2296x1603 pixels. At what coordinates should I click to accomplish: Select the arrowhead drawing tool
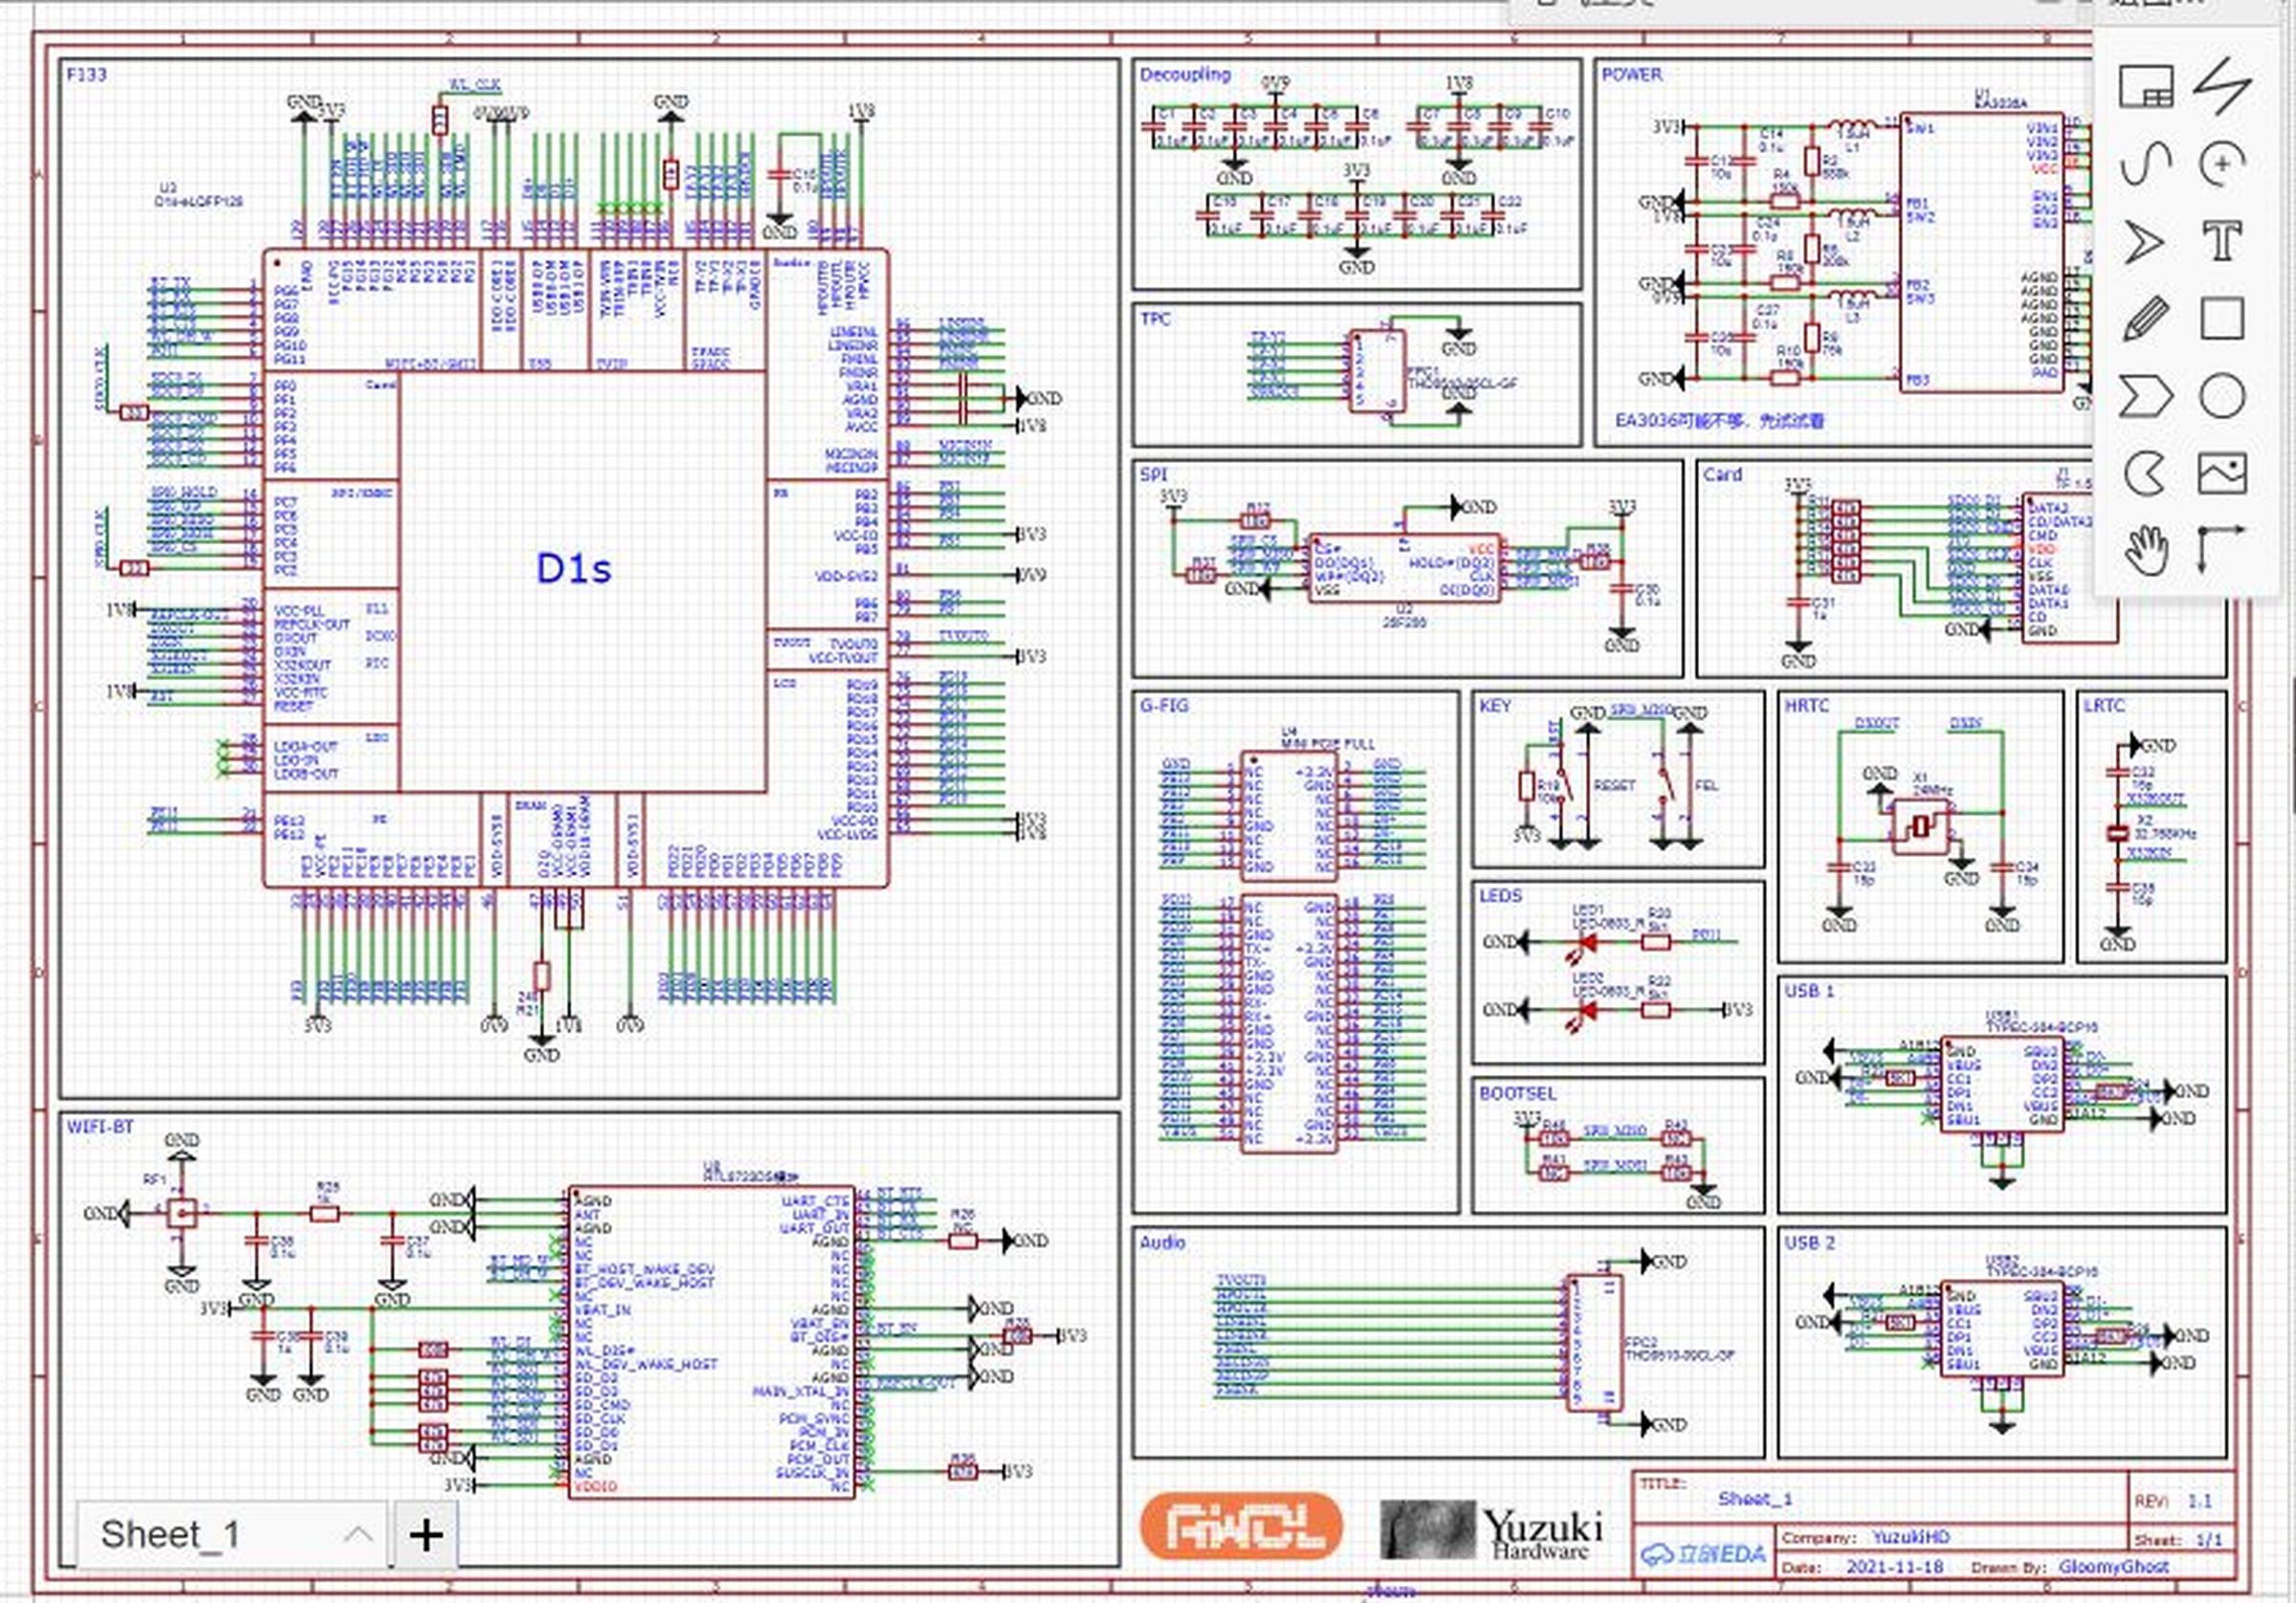[2146, 241]
